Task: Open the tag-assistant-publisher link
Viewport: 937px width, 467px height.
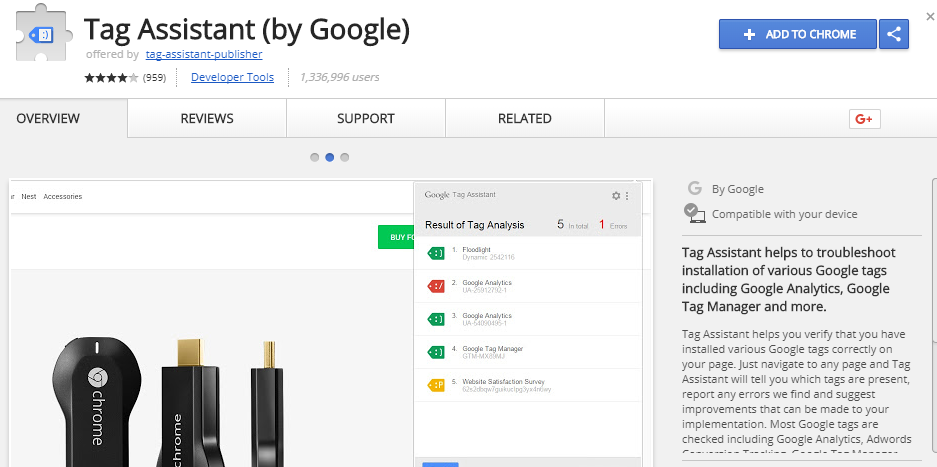Action: [x=204, y=54]
